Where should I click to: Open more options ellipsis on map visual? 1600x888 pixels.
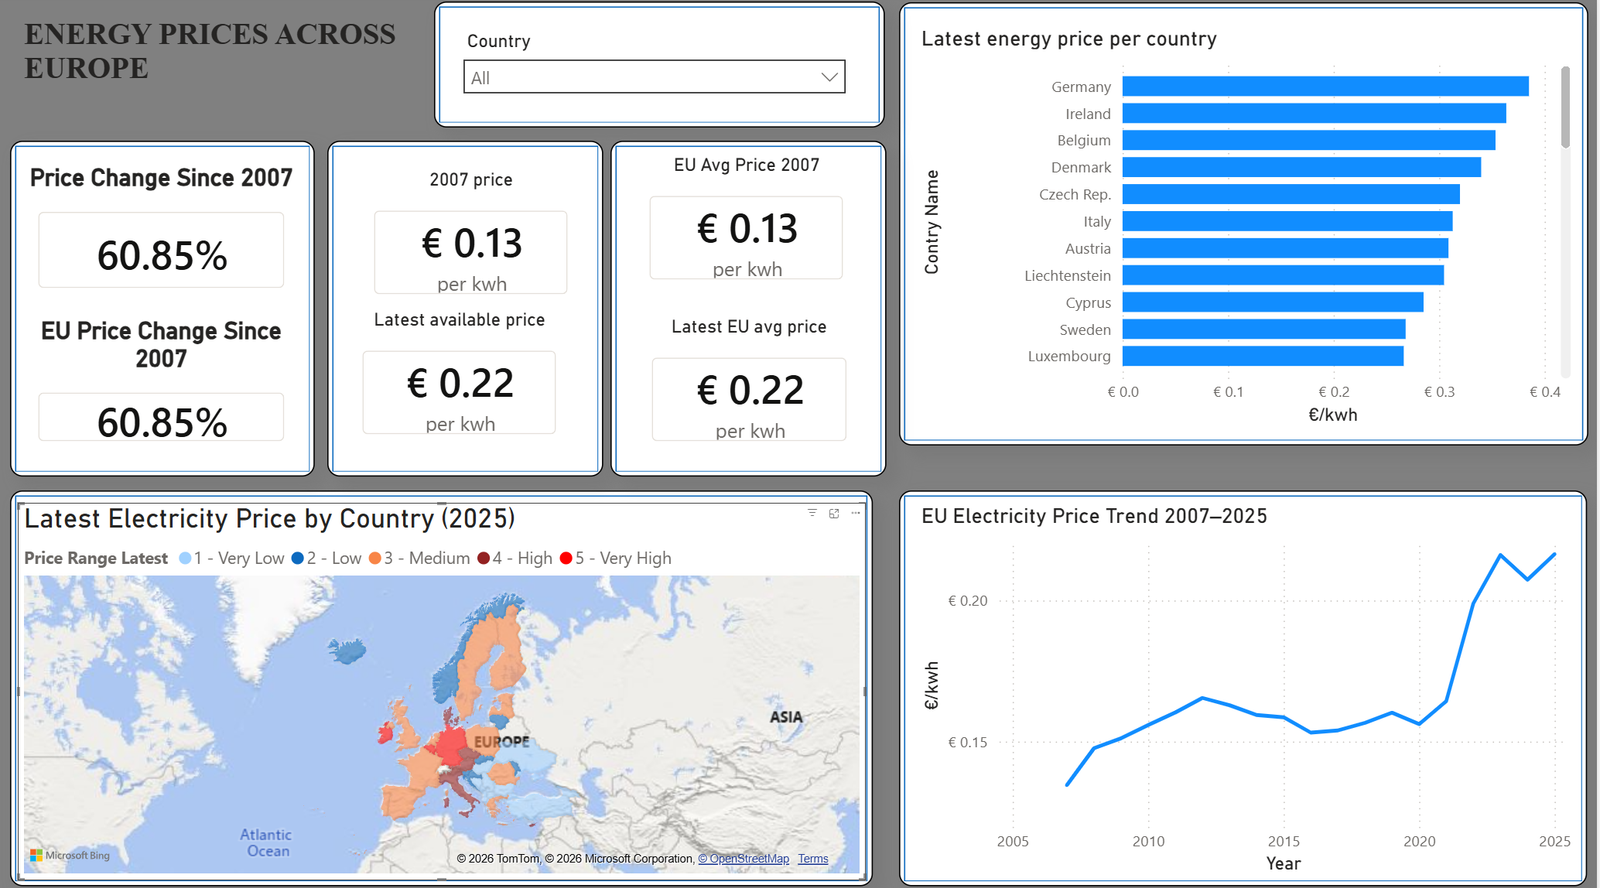[856, 513]
